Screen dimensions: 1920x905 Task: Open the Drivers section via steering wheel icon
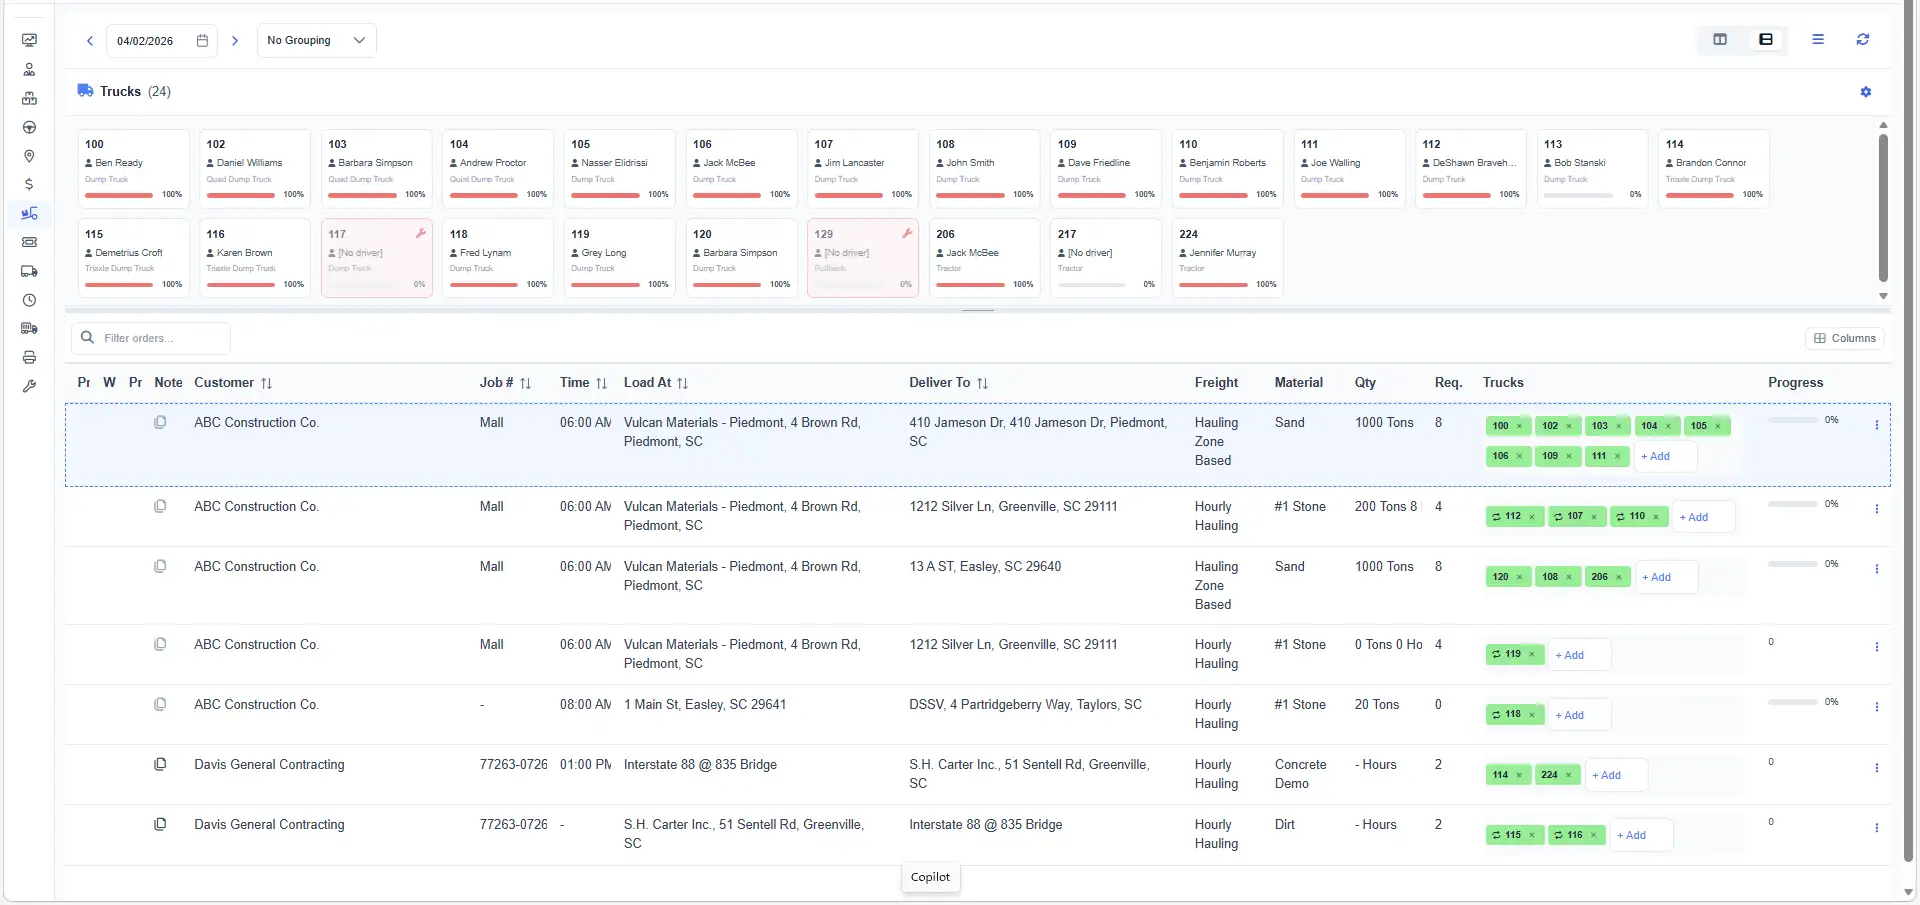pos(29,128)
